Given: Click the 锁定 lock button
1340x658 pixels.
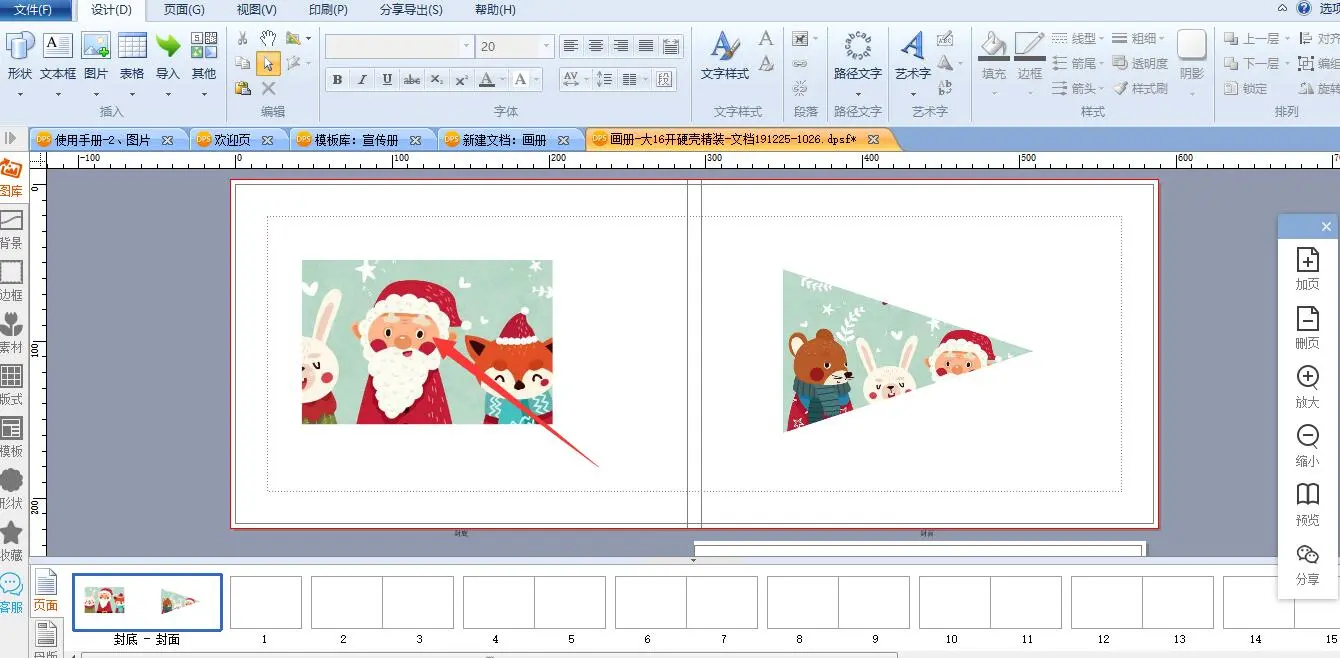Looking at the screenshot, I should tap(1246, 88).
